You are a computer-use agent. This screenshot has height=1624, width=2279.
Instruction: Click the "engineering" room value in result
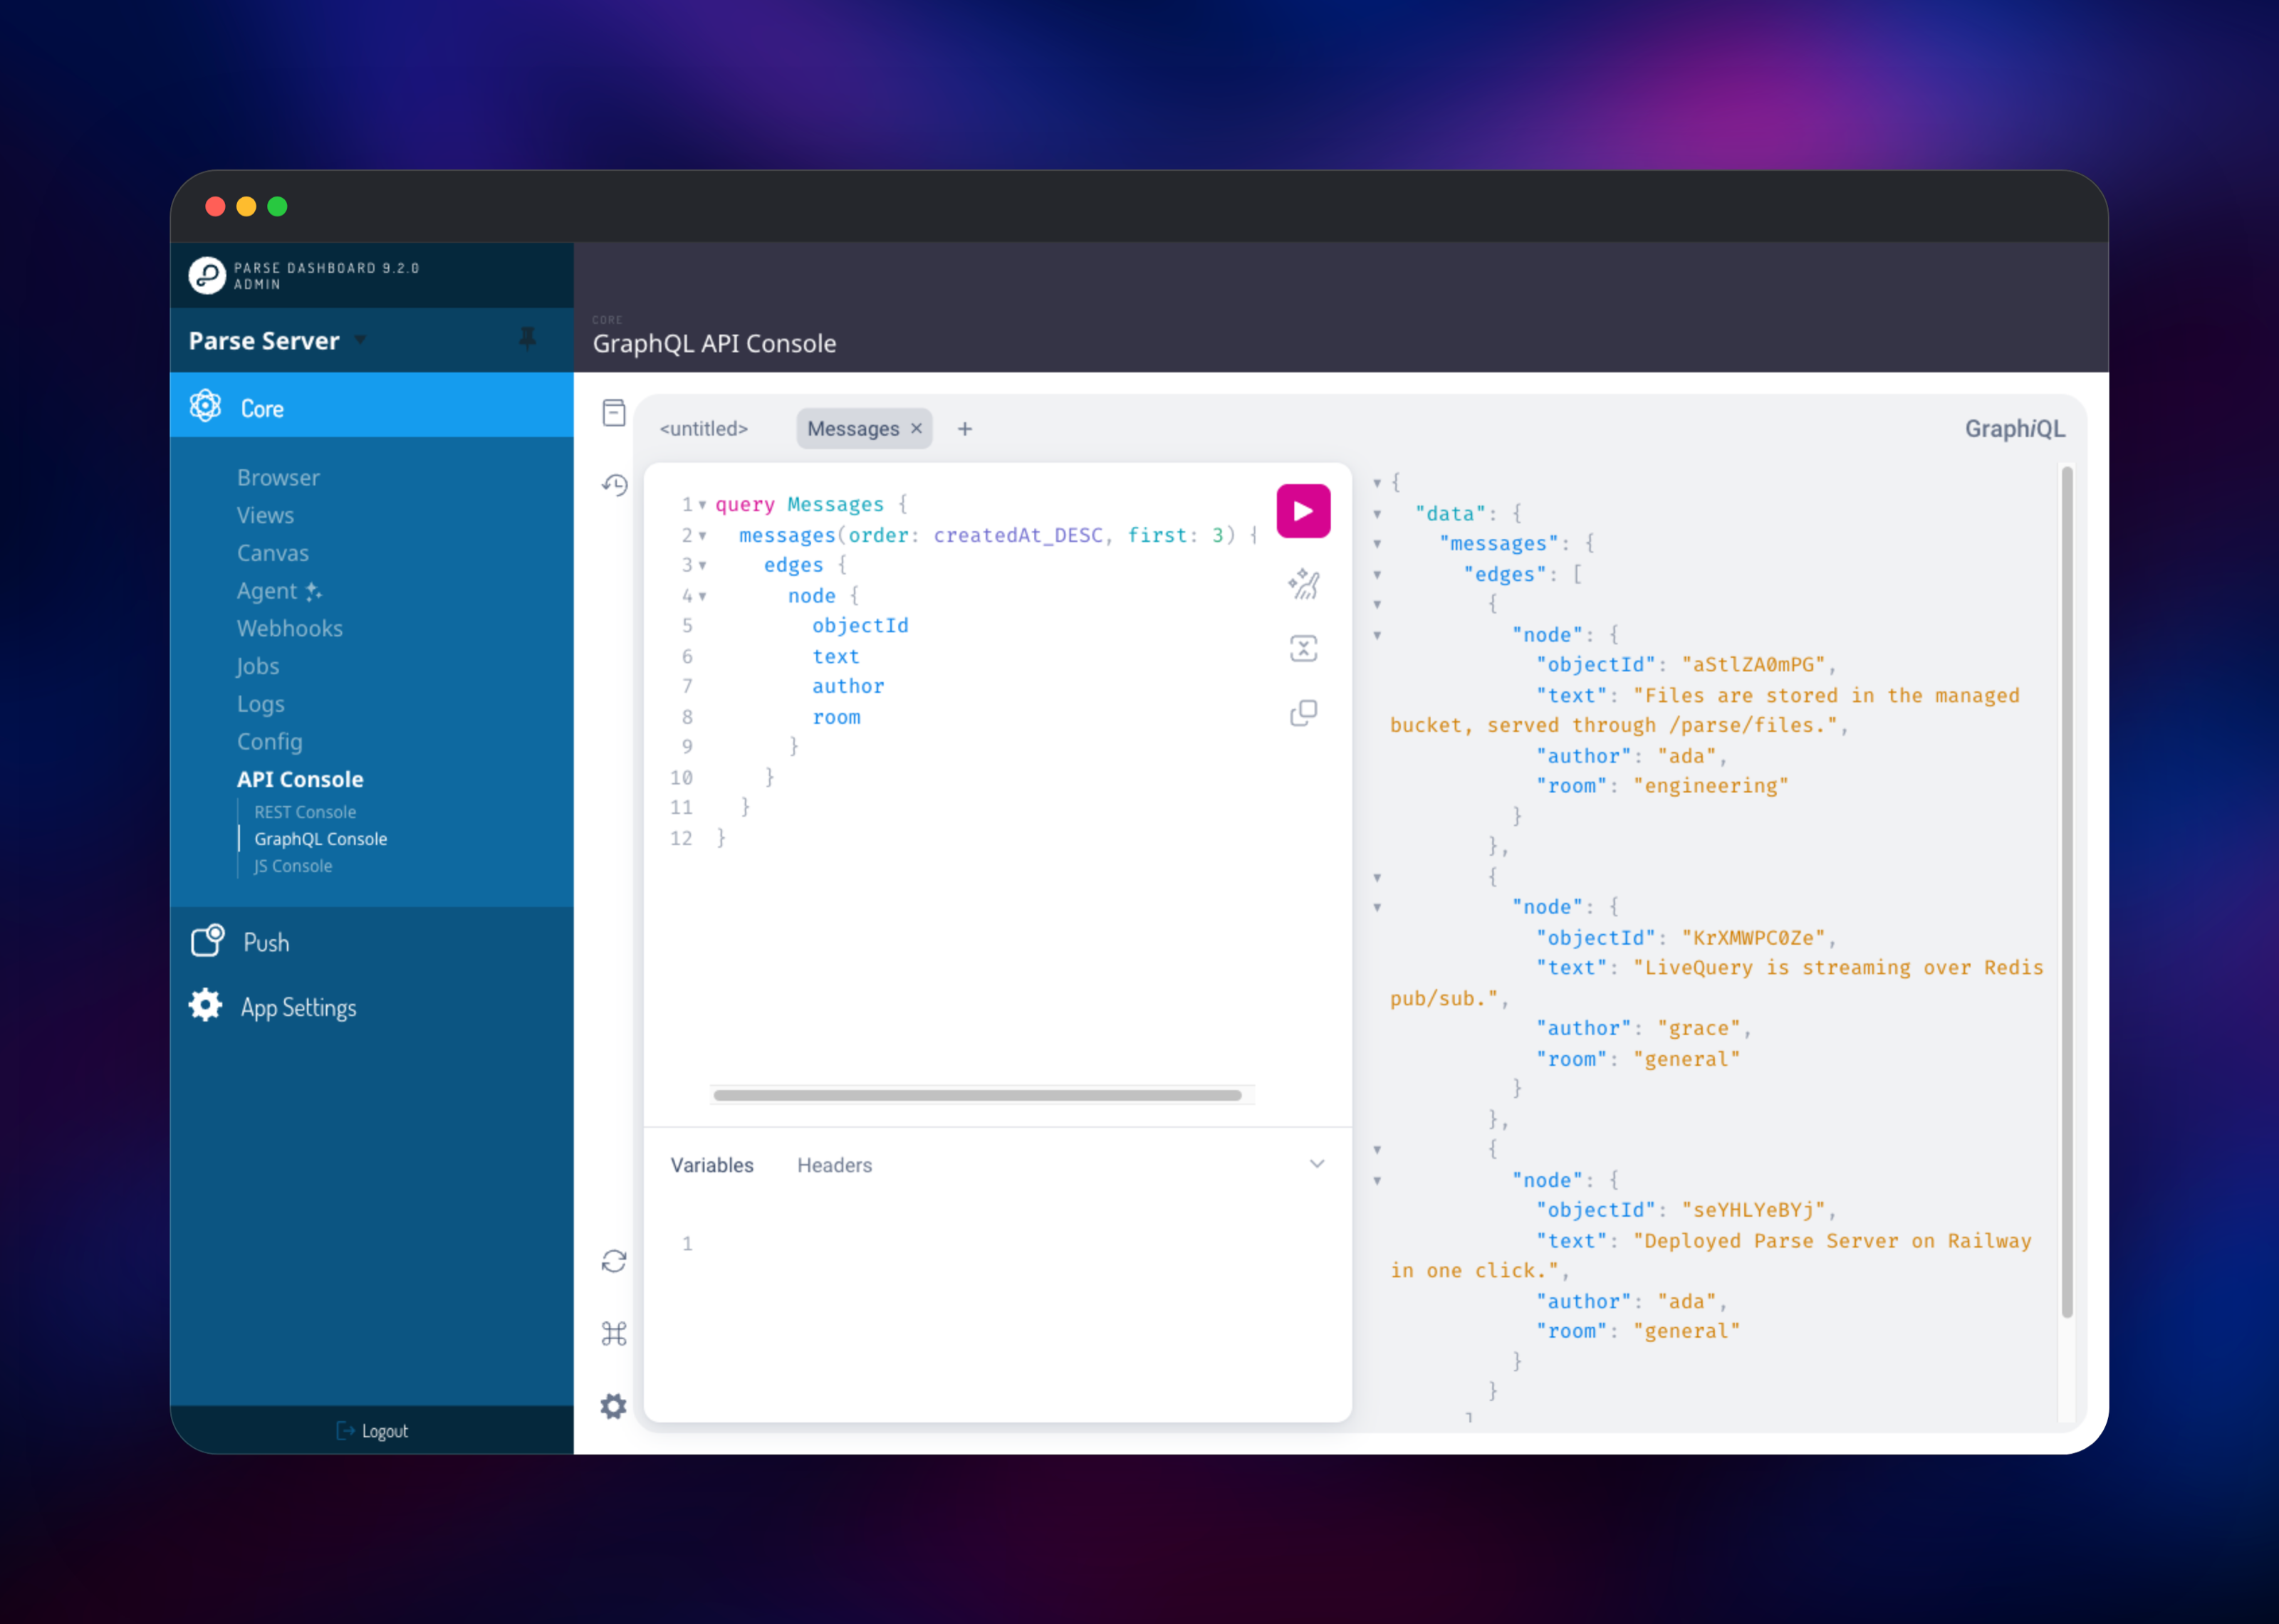[1710, 786]
